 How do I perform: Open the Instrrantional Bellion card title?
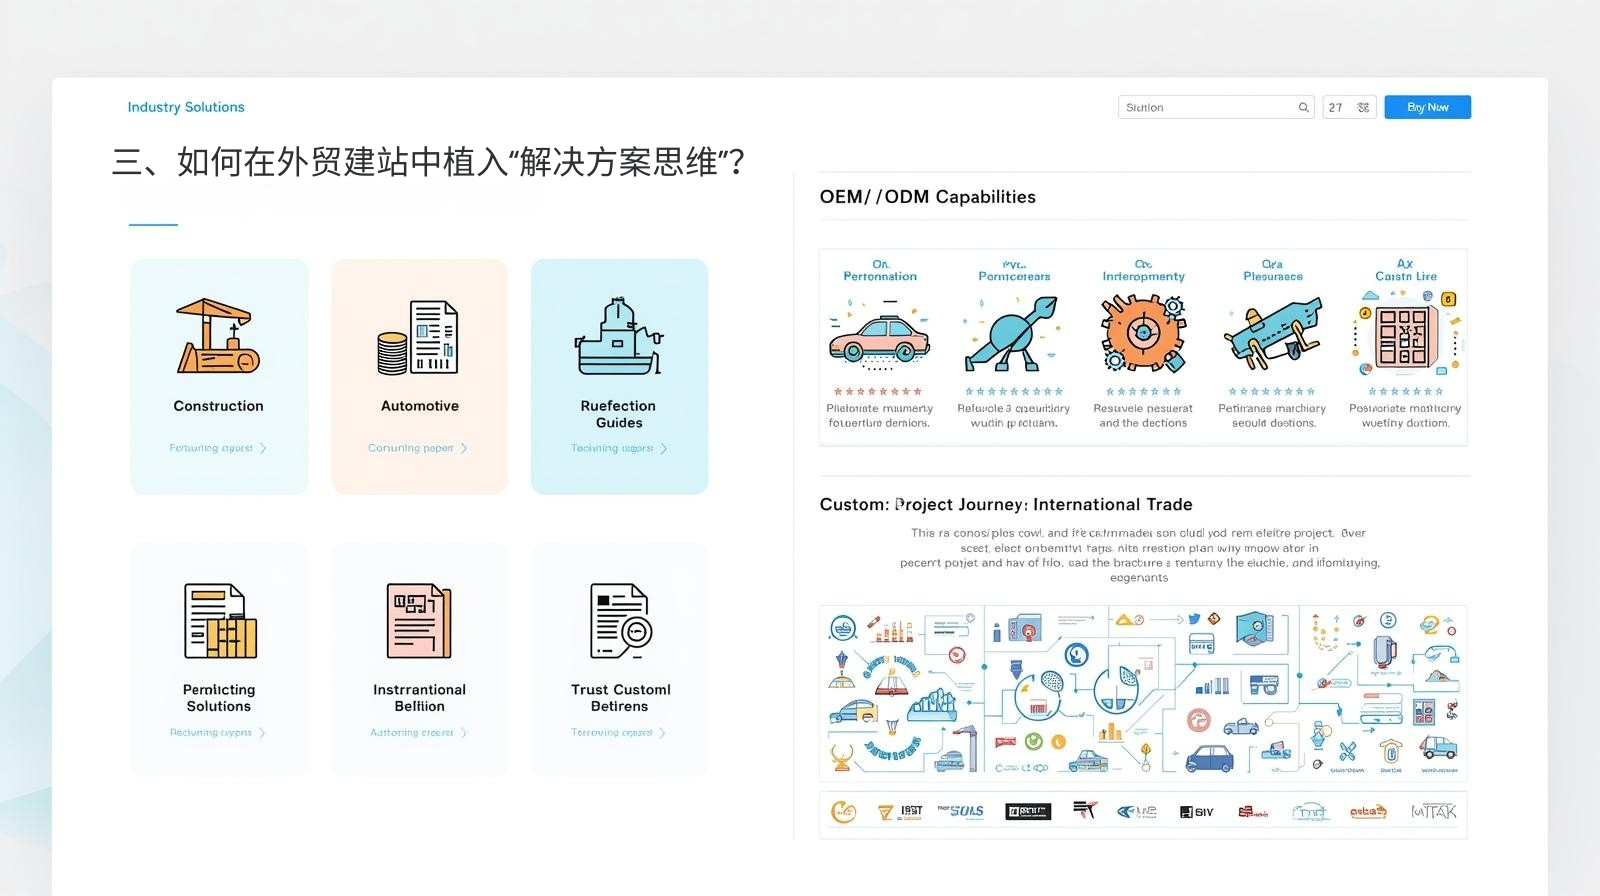pos(419,698)
